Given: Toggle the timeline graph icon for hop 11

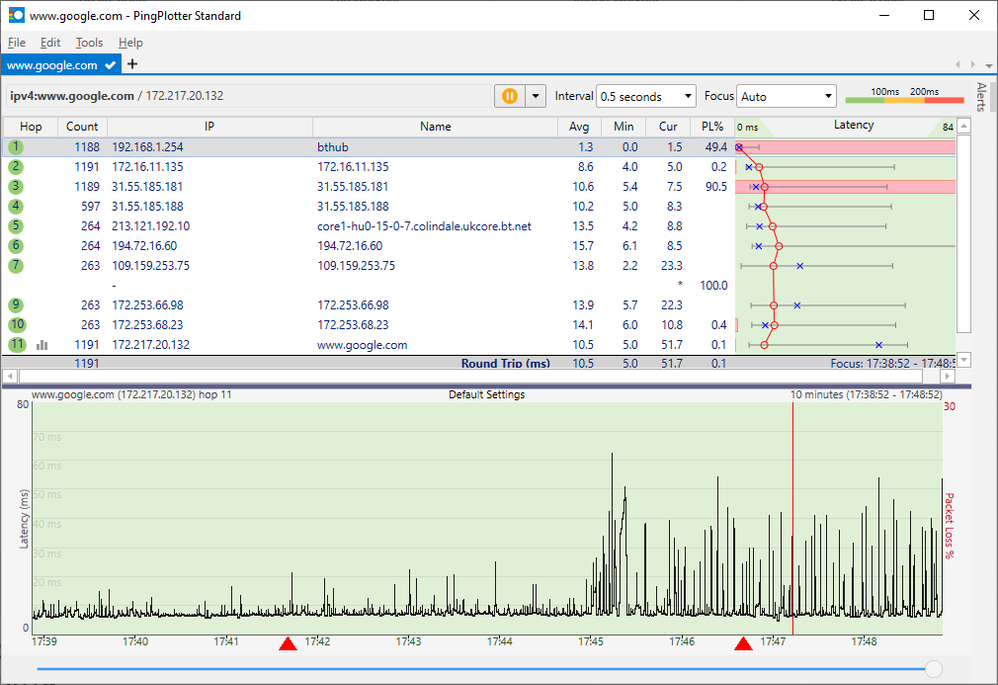Looking at the screenshot, I should click(42, 345).
